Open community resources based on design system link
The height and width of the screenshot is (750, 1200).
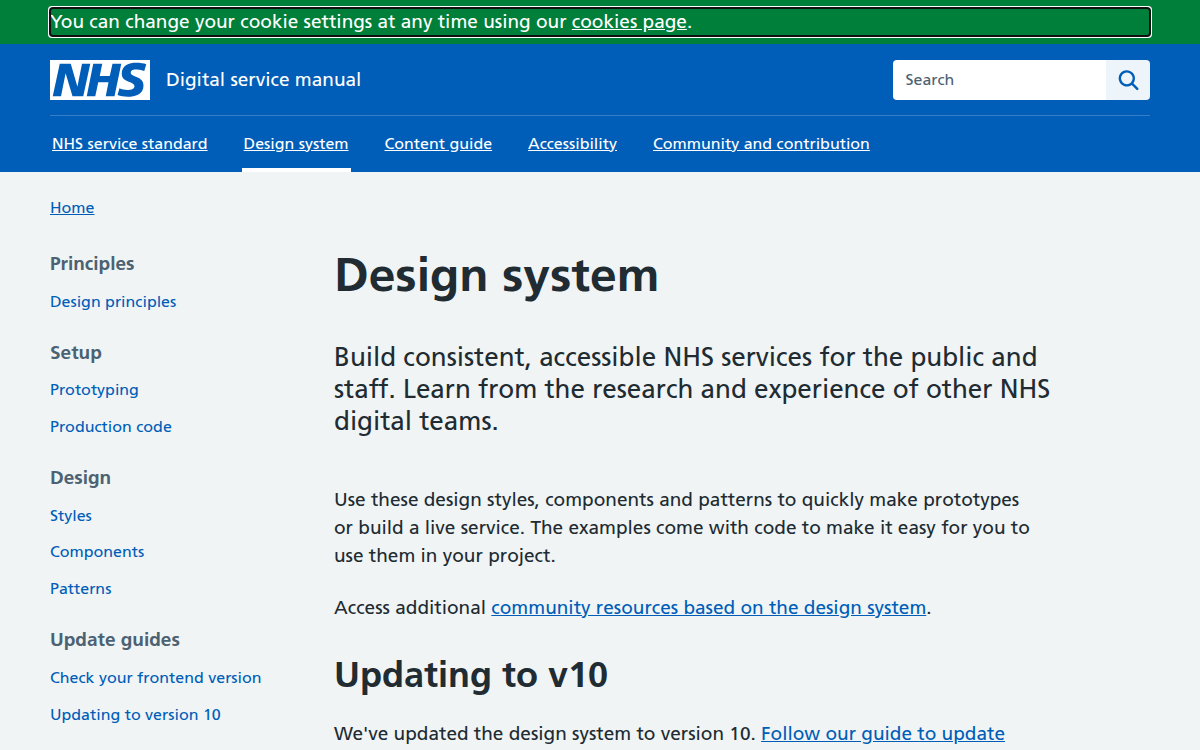709,607
